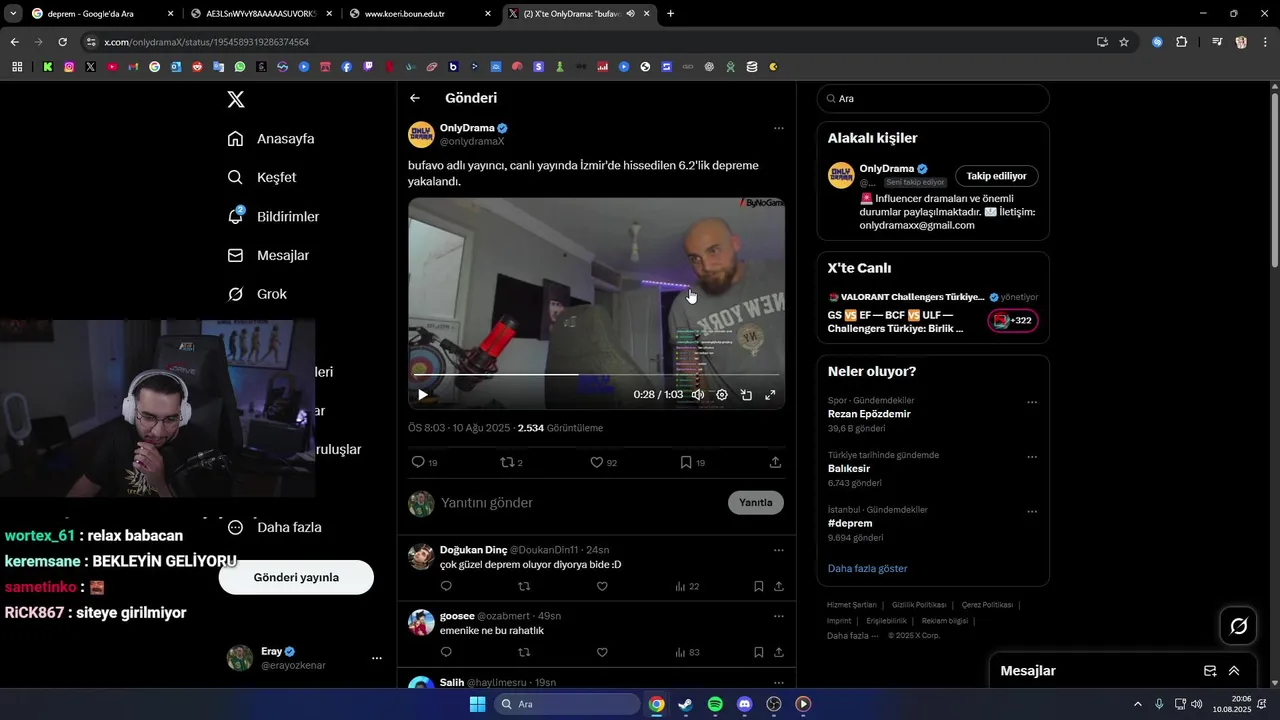Click the Yanıtla button
Screen dimensions: 1280x720
coord(756,503)
